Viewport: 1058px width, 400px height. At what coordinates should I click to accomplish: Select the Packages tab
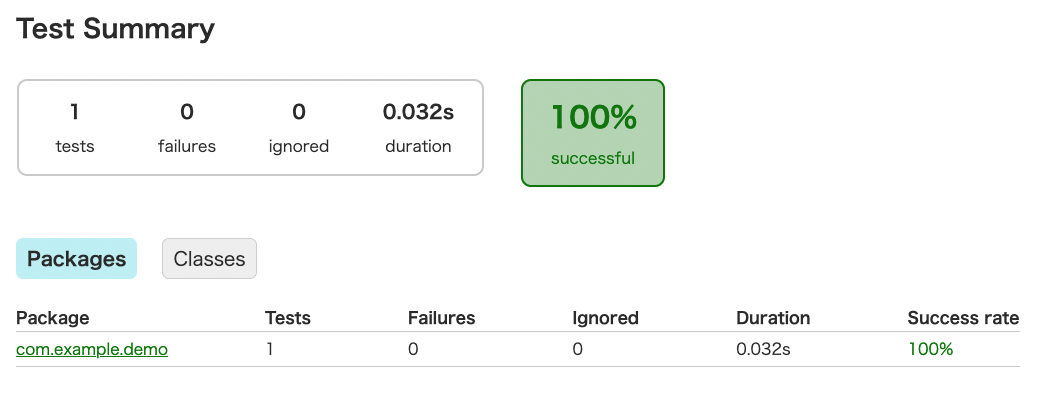pyautogui.click(x=76, y=259)
